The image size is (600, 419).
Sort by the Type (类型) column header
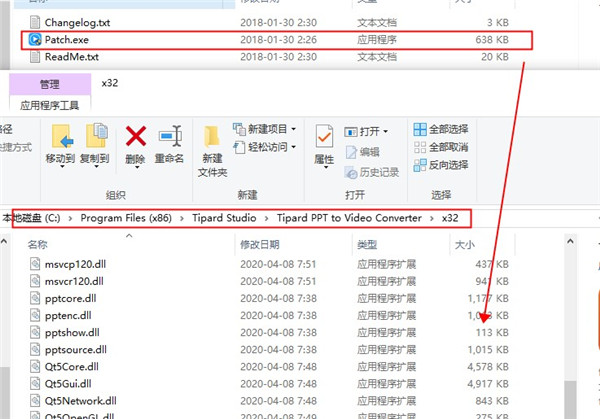367,245
